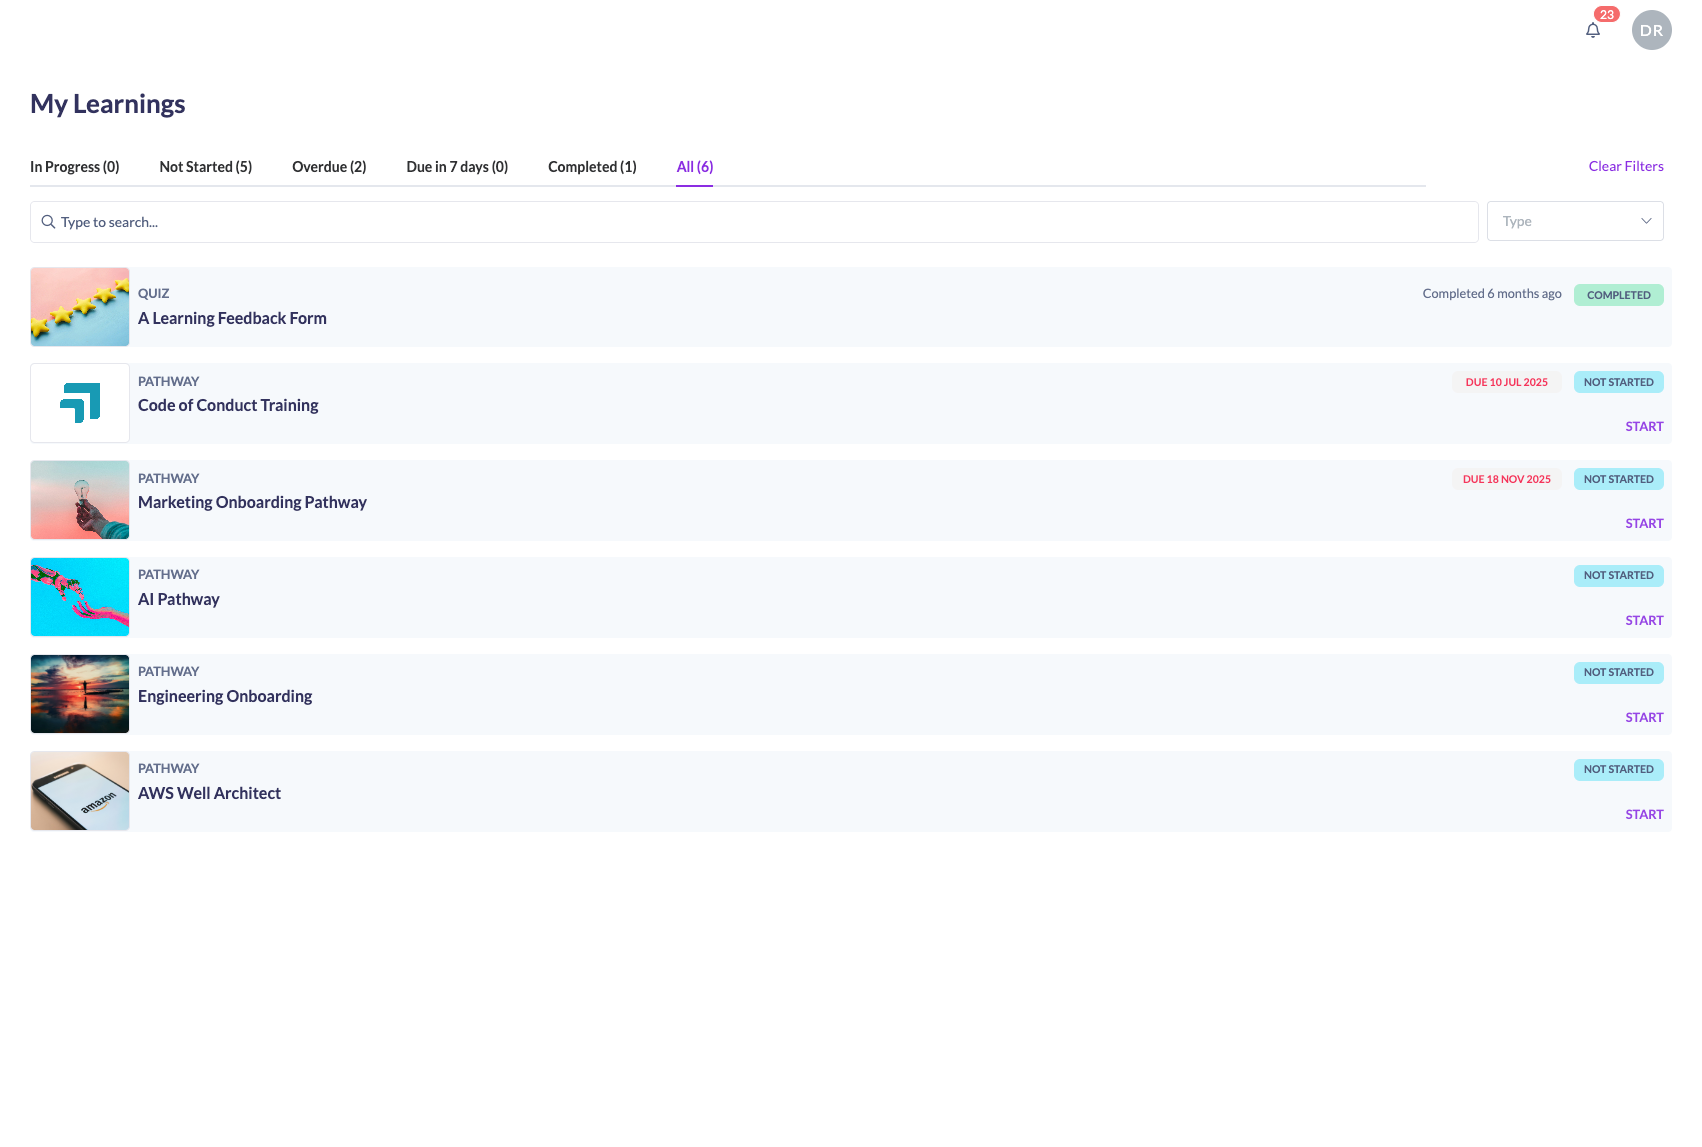Click the Learning Feedback Form stars thumbnail
Viewport: 1702px width, 1147px height.
80,307
